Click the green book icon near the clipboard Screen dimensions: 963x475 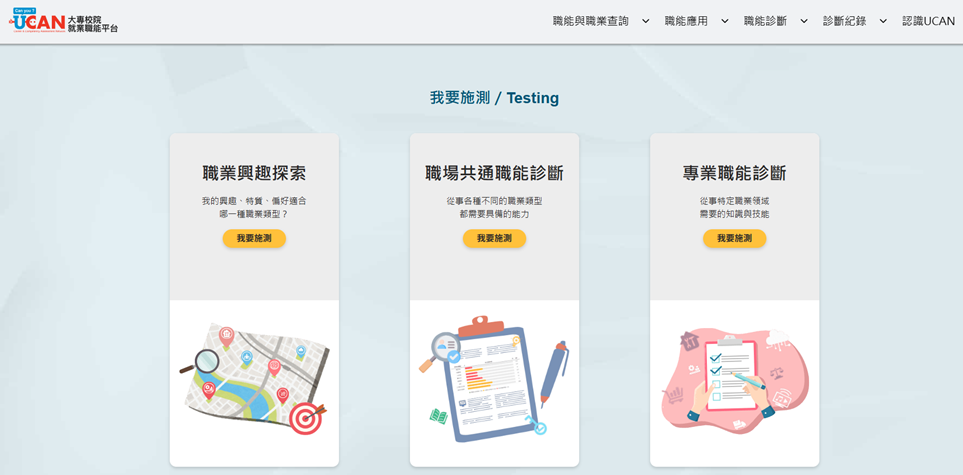(x=438, y=416)
